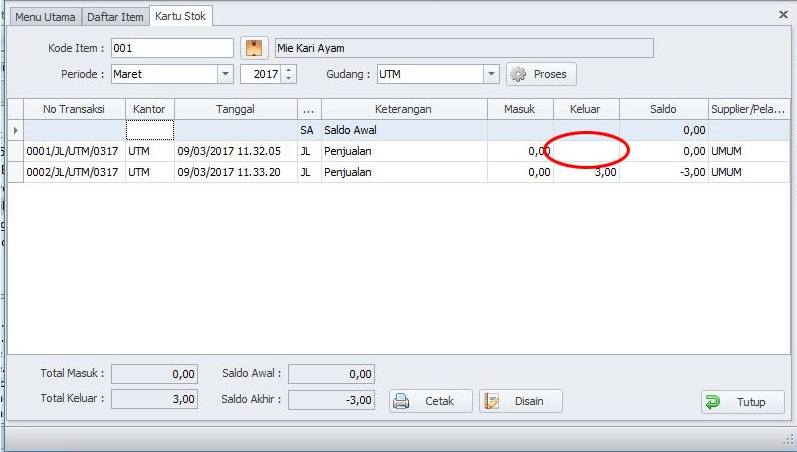Image resolution: width=797 pixels, height=452 pixels.
Task: Open the Disain design button
Action: (x=520, y=401)
